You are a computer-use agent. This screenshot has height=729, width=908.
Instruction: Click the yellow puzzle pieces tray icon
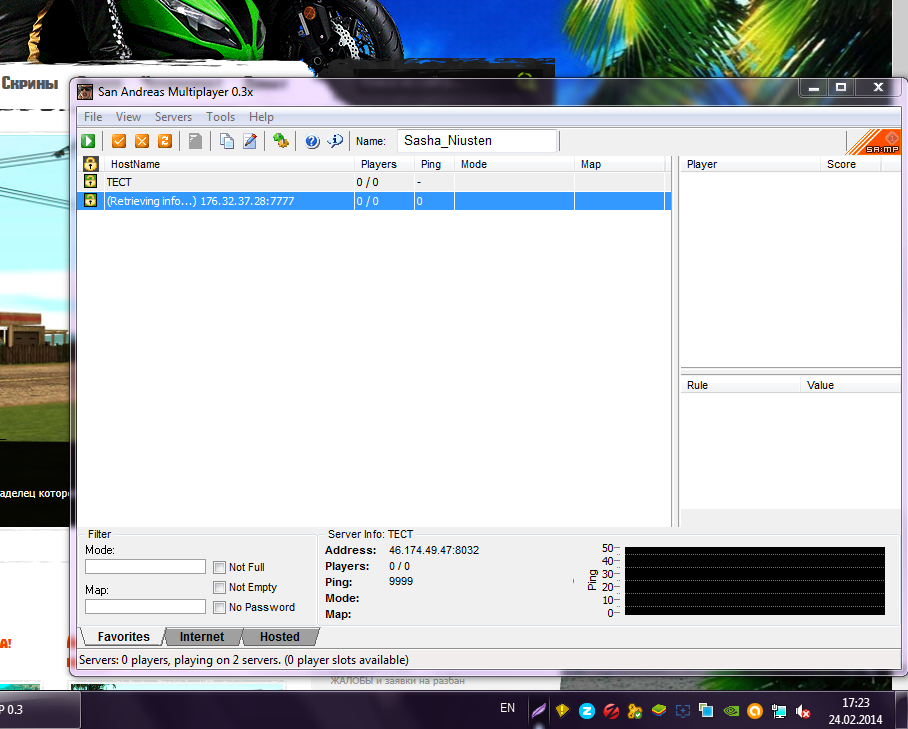pyautogui.click(x=635, y=710)
